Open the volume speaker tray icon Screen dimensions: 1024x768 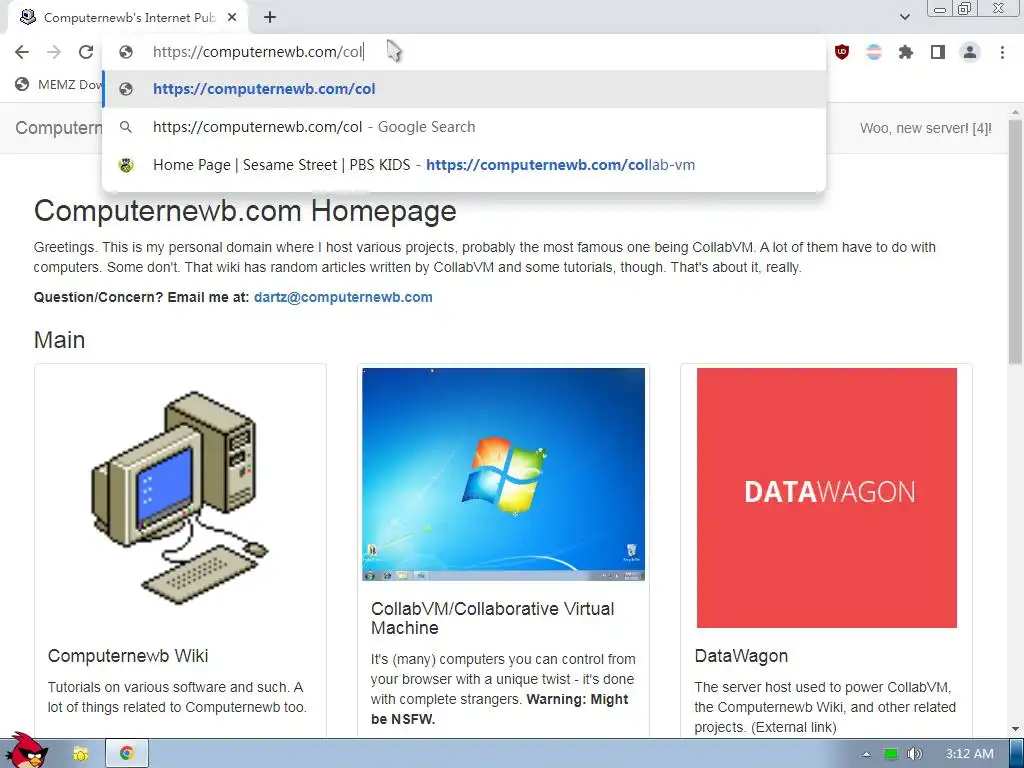coord(914,754)
